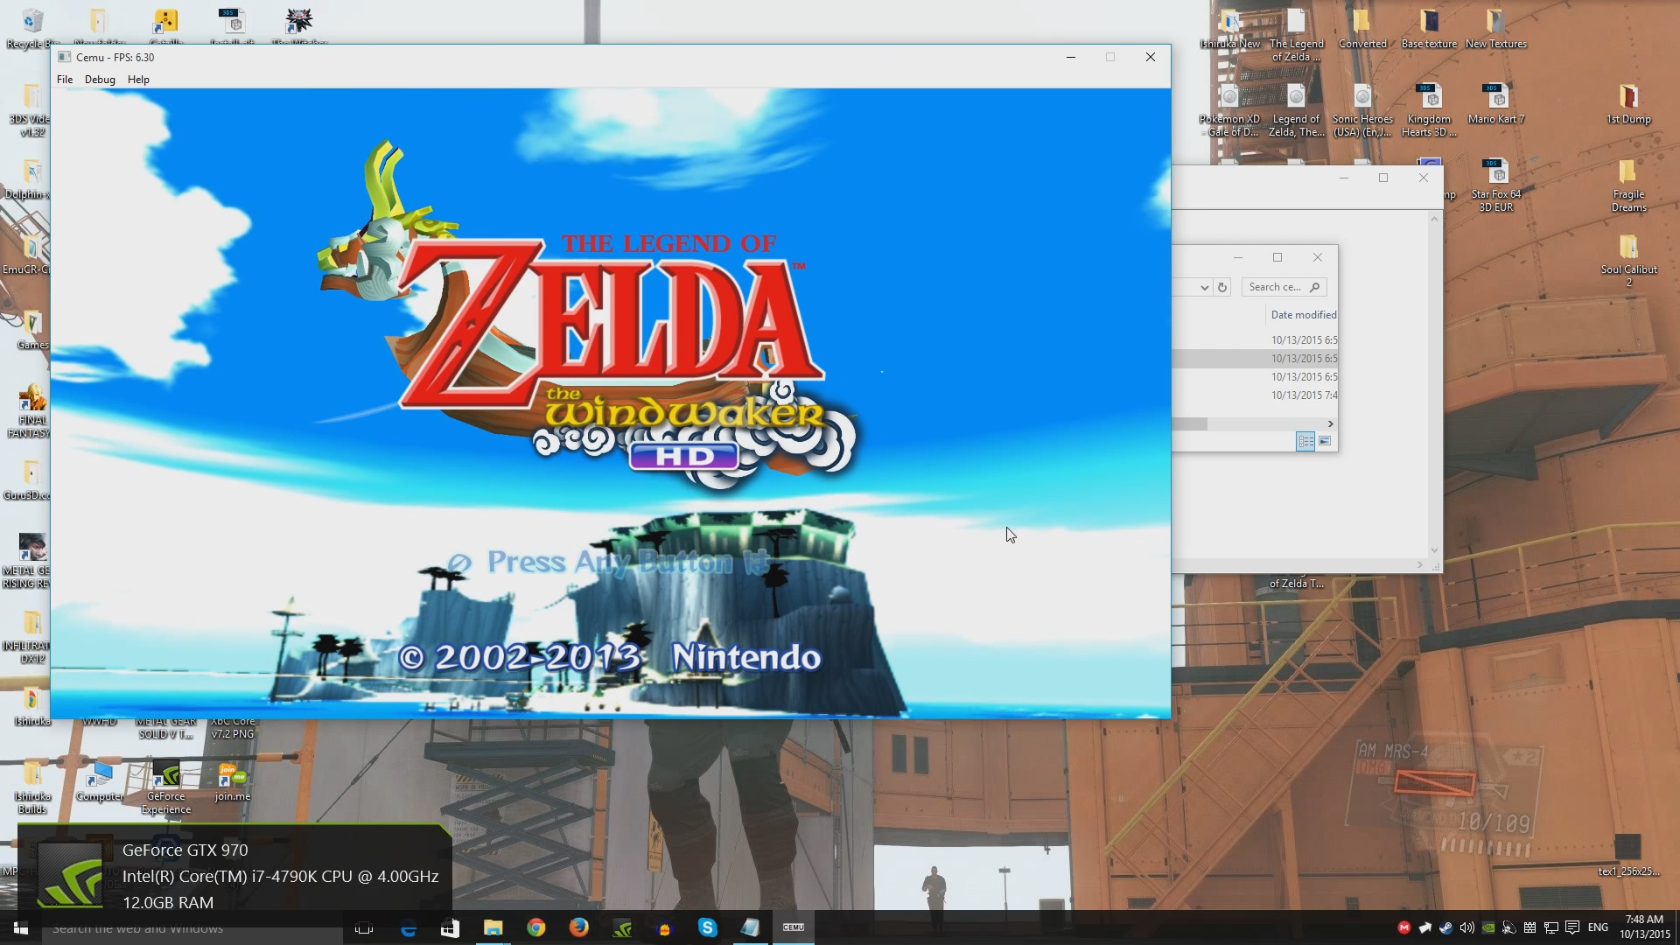
Task: Open the Debug menu in Cemu
Action: [100, 80]
